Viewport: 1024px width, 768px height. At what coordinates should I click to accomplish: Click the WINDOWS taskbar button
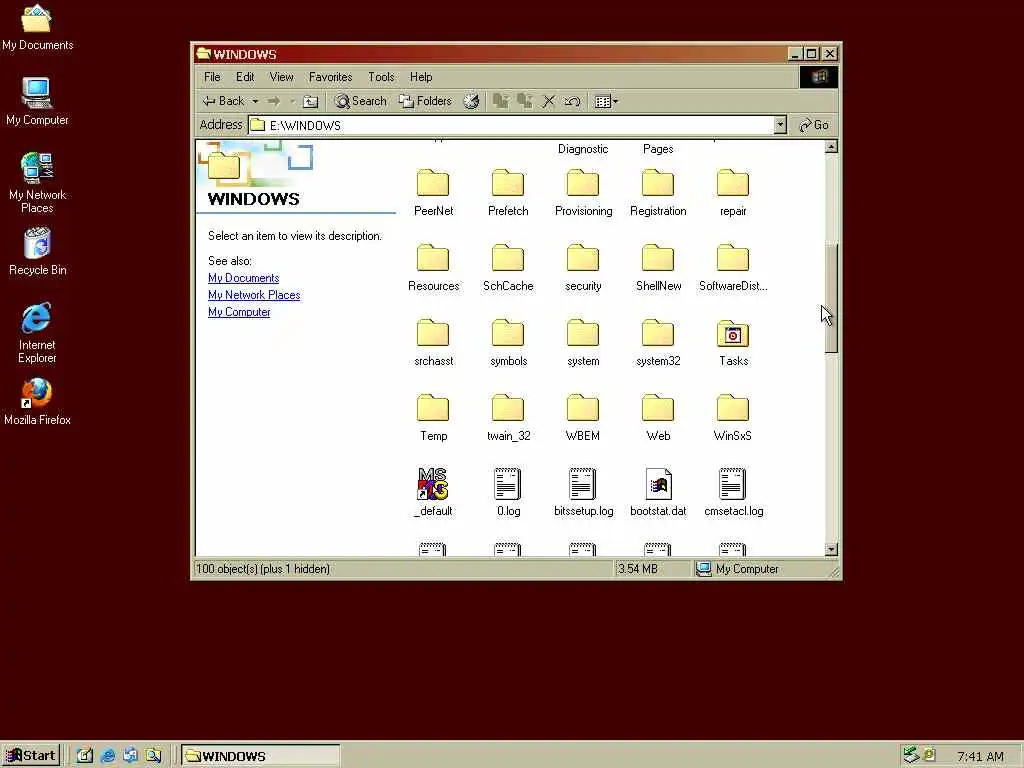(260, 756)
